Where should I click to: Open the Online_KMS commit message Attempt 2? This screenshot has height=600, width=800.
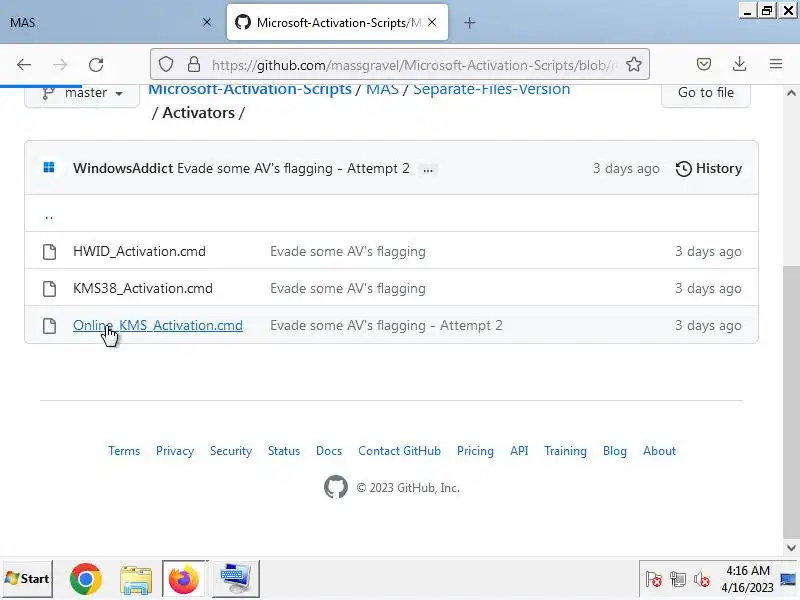point(386,326)
